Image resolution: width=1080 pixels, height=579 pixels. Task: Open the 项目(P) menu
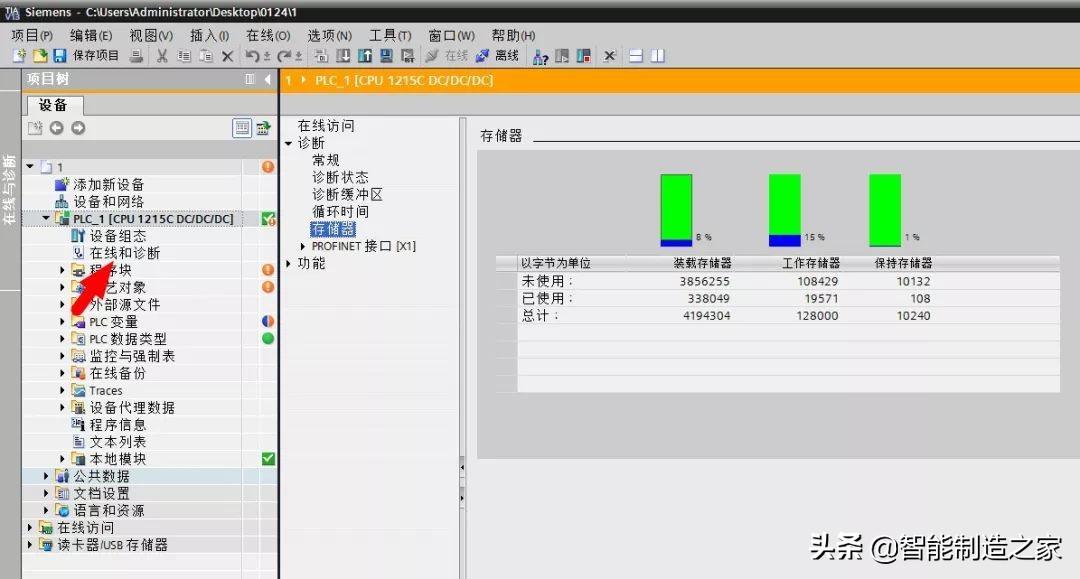click(x=32, y=35)
